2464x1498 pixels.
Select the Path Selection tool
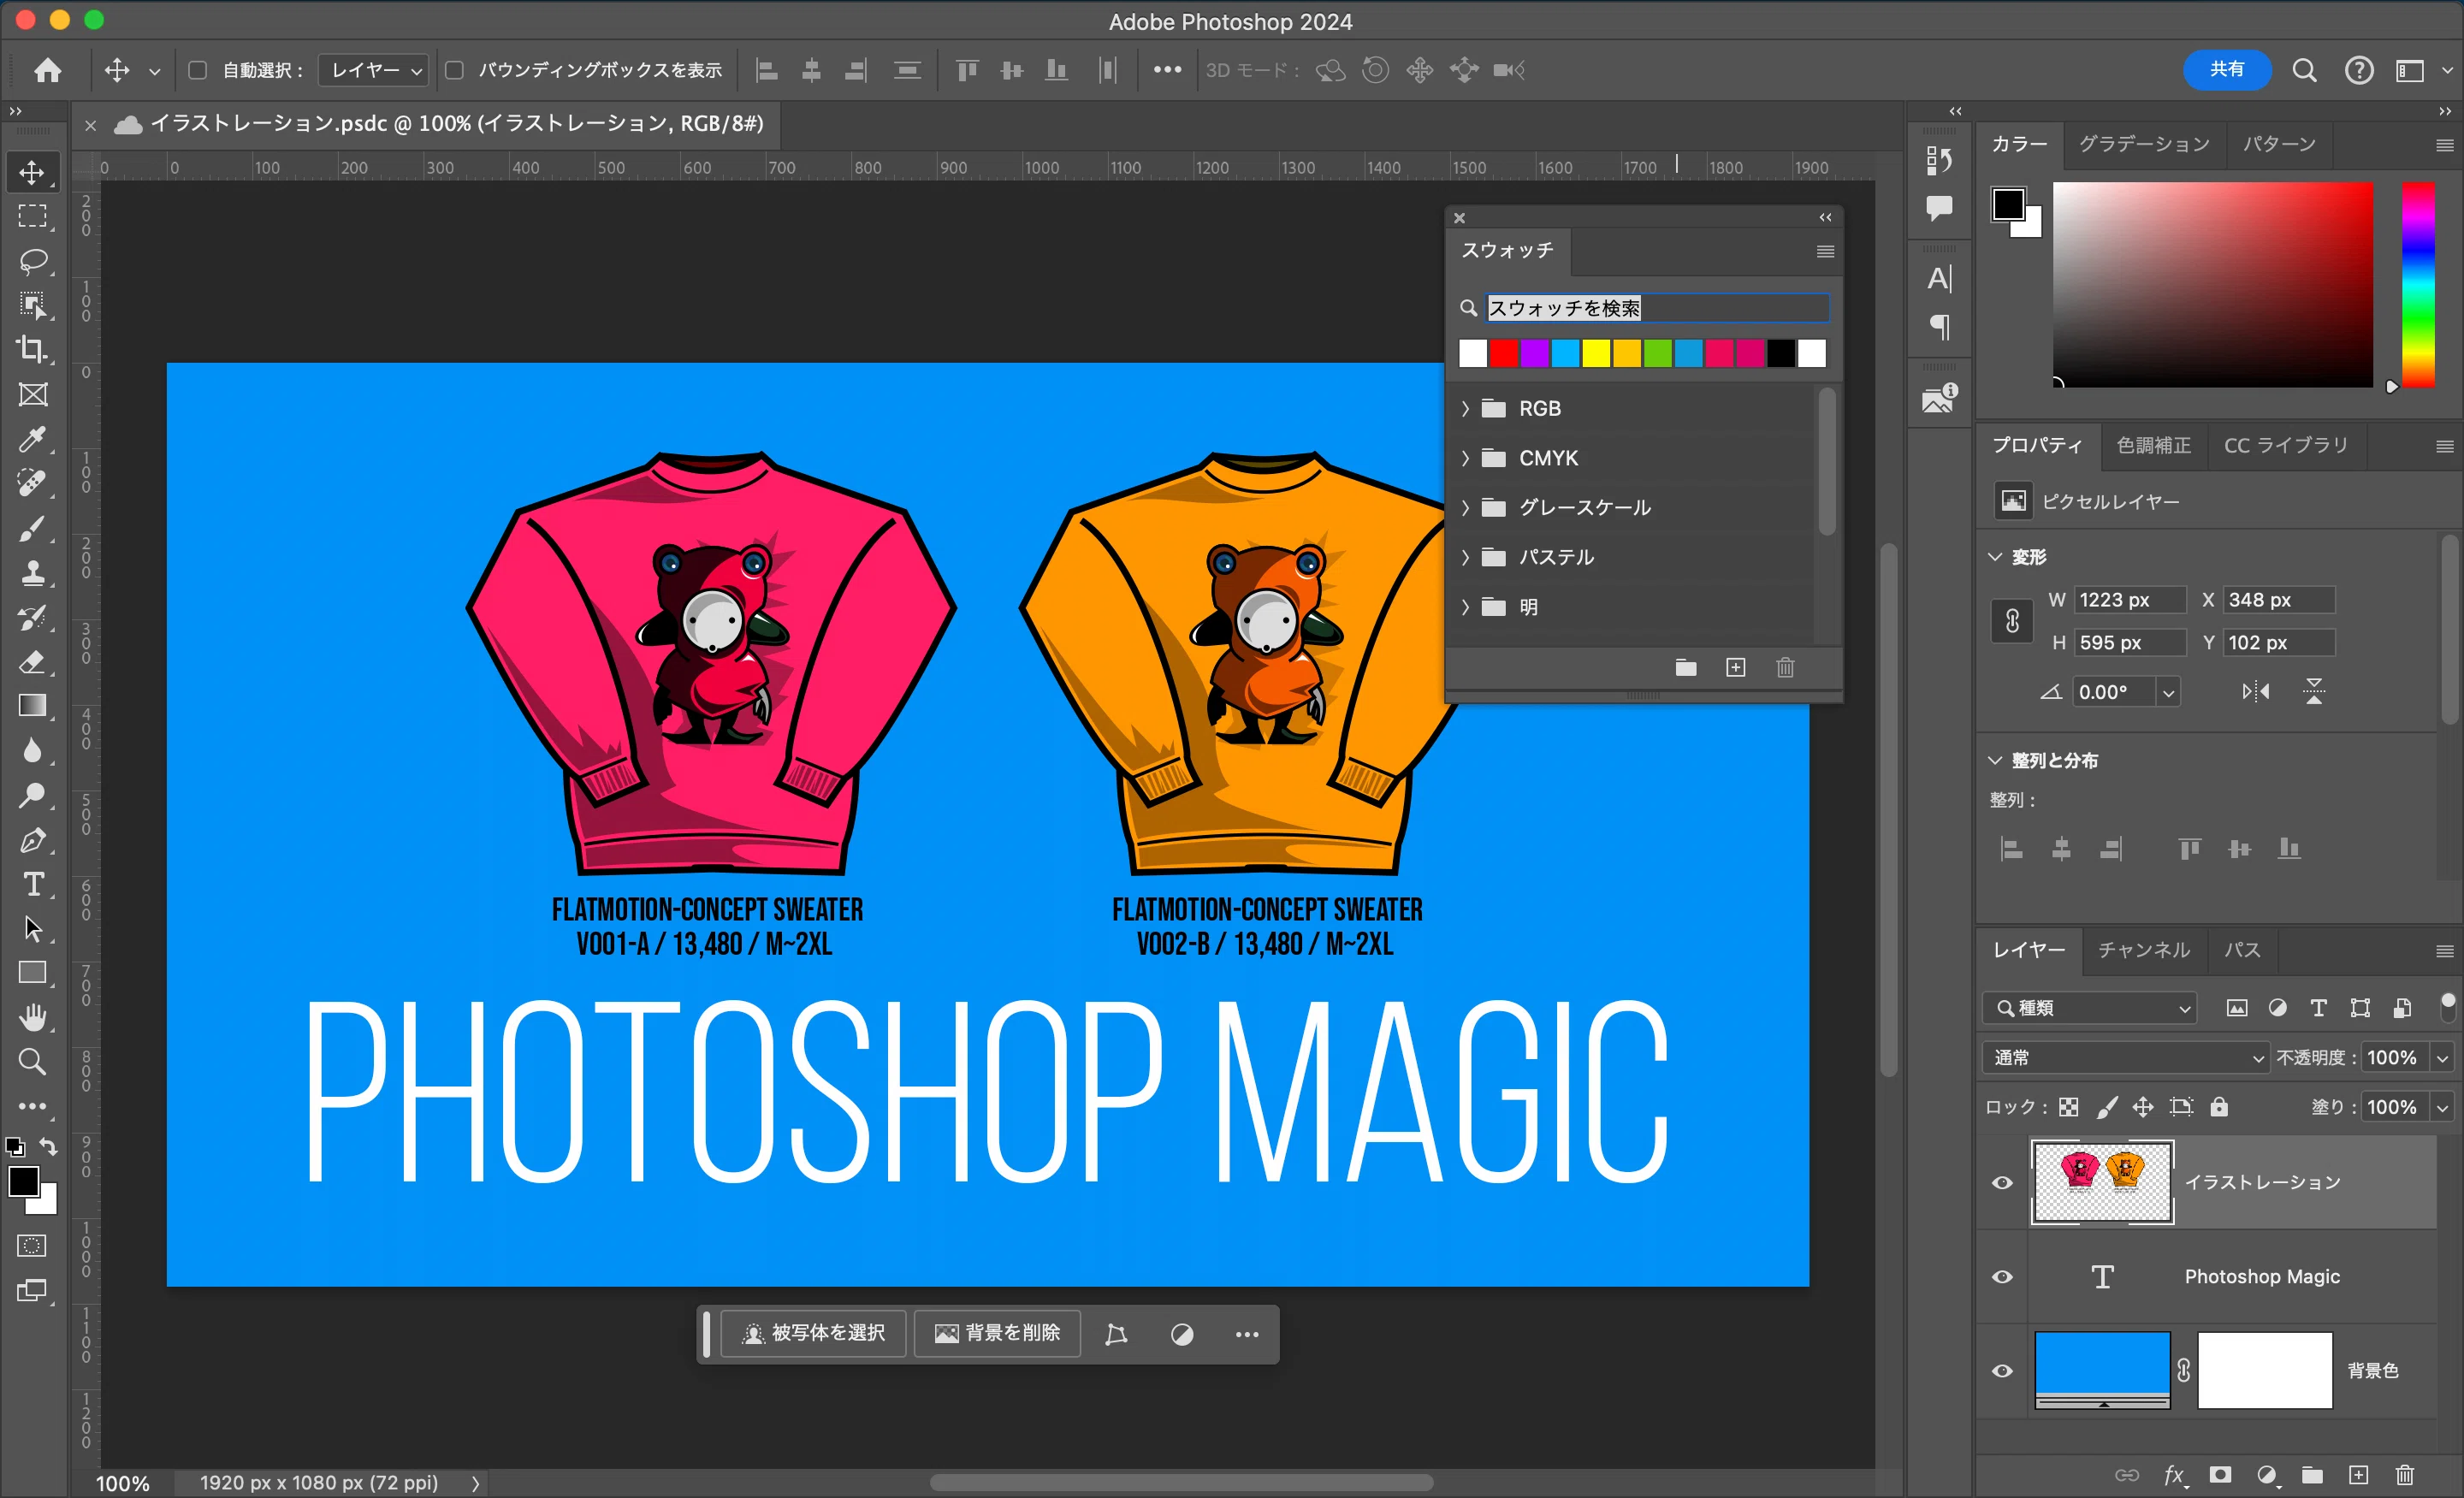point(33,929)
